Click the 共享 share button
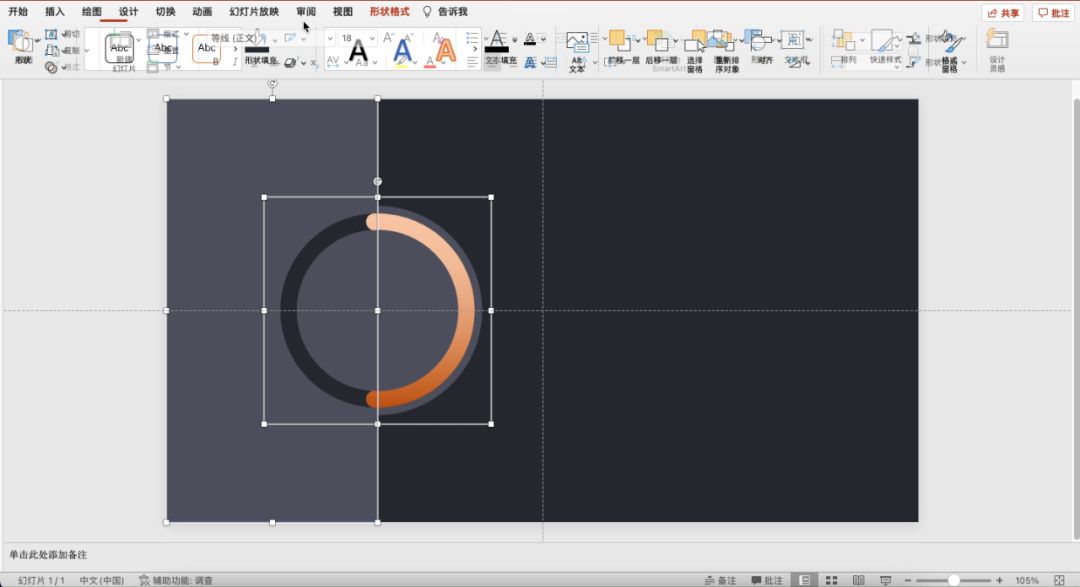Image resolution: width=1080 pixels, height=587 pixels. tap(1003, 13)
